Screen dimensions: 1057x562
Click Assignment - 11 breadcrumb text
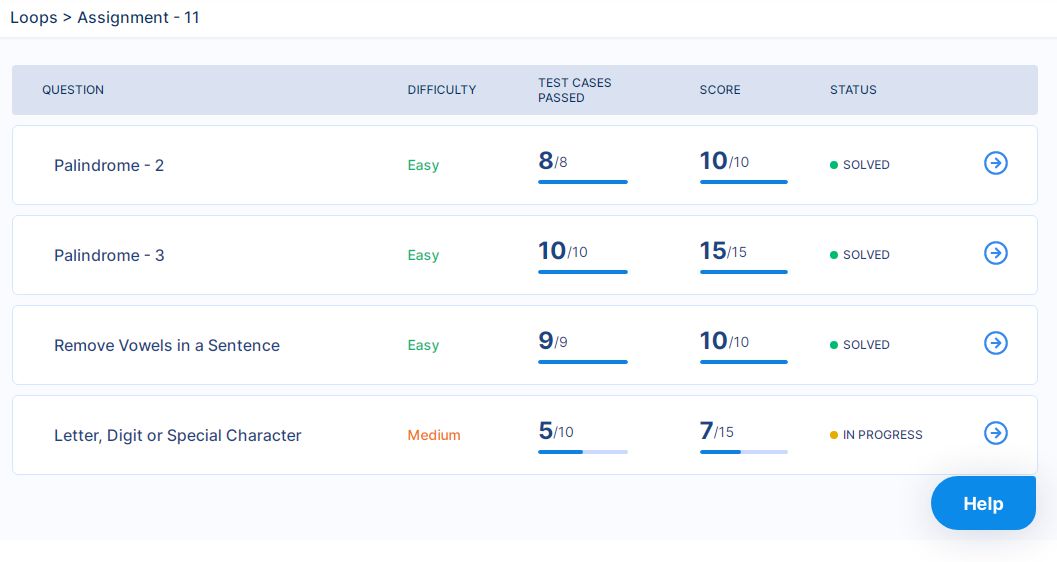[x=138, y=18]
